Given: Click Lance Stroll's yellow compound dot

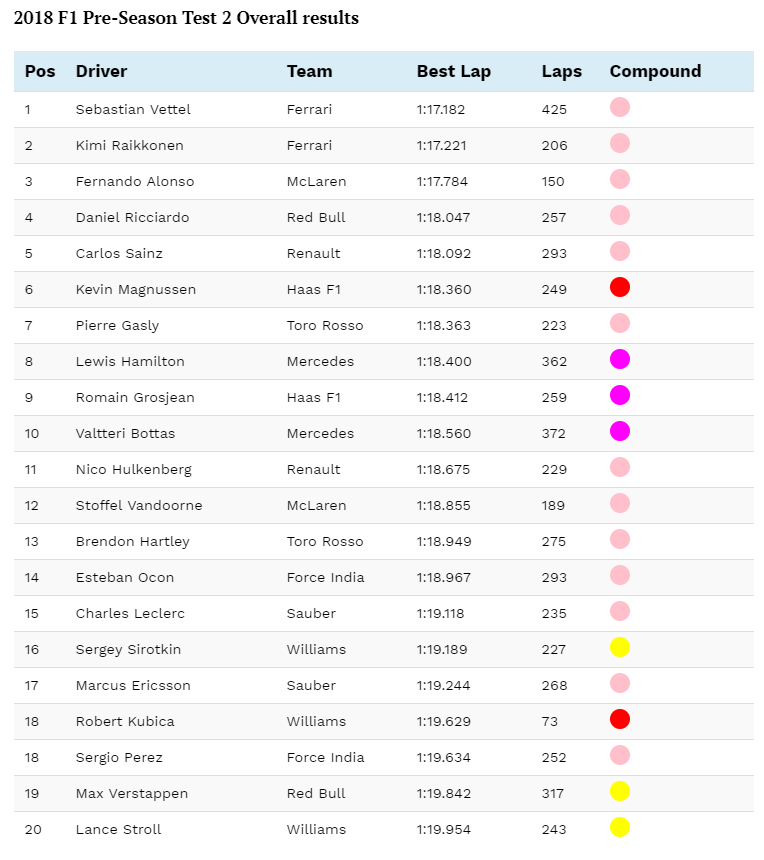Looking at the screenshot, I should coord(620,827).
